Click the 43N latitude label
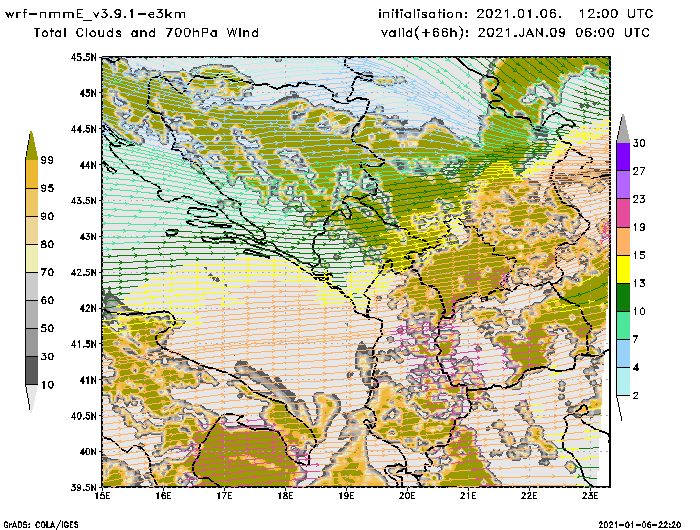Image resolution: width=700 pixels, height=530 pixels. click(88, 236)
